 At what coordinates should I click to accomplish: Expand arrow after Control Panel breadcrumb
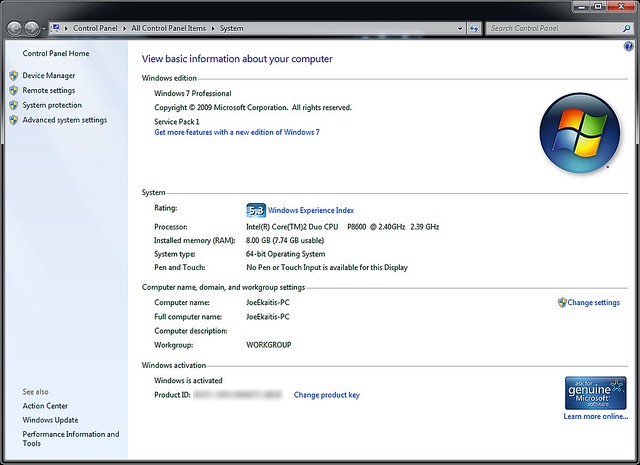coord(124,29)
